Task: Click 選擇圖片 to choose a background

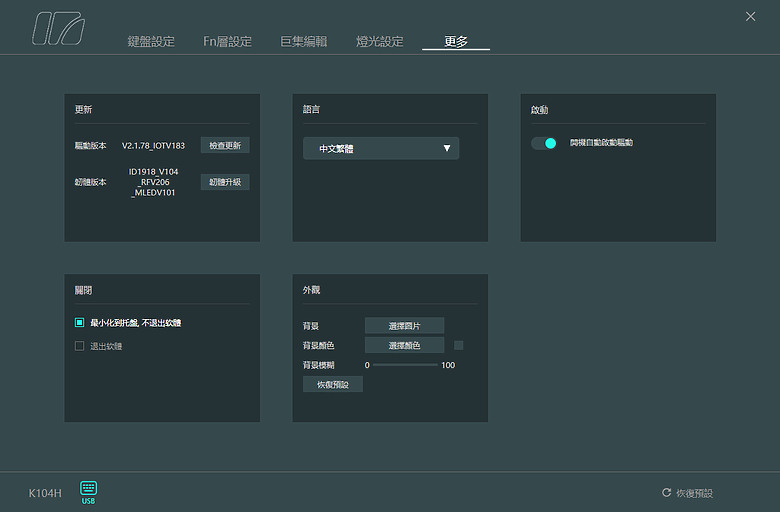Action: 404,325
